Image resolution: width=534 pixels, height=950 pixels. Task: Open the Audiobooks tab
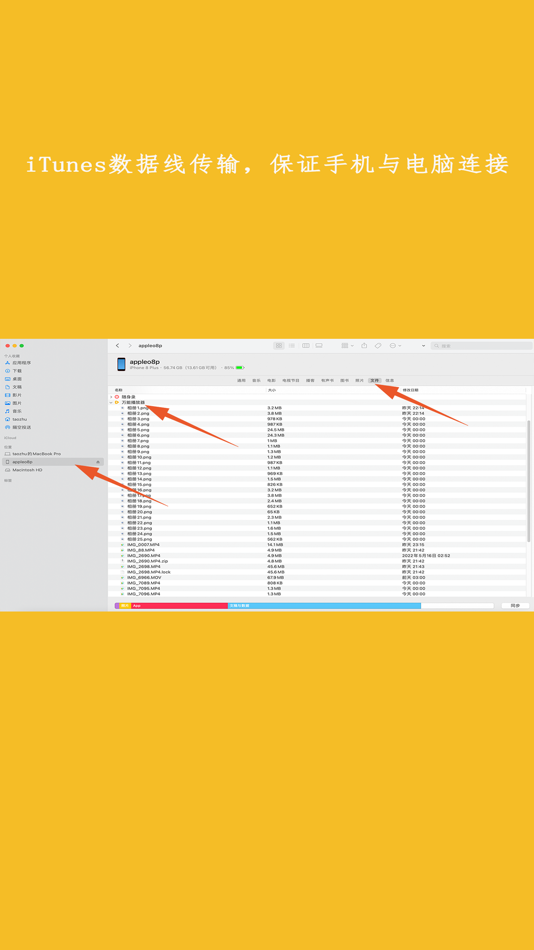tap(327, 380)
